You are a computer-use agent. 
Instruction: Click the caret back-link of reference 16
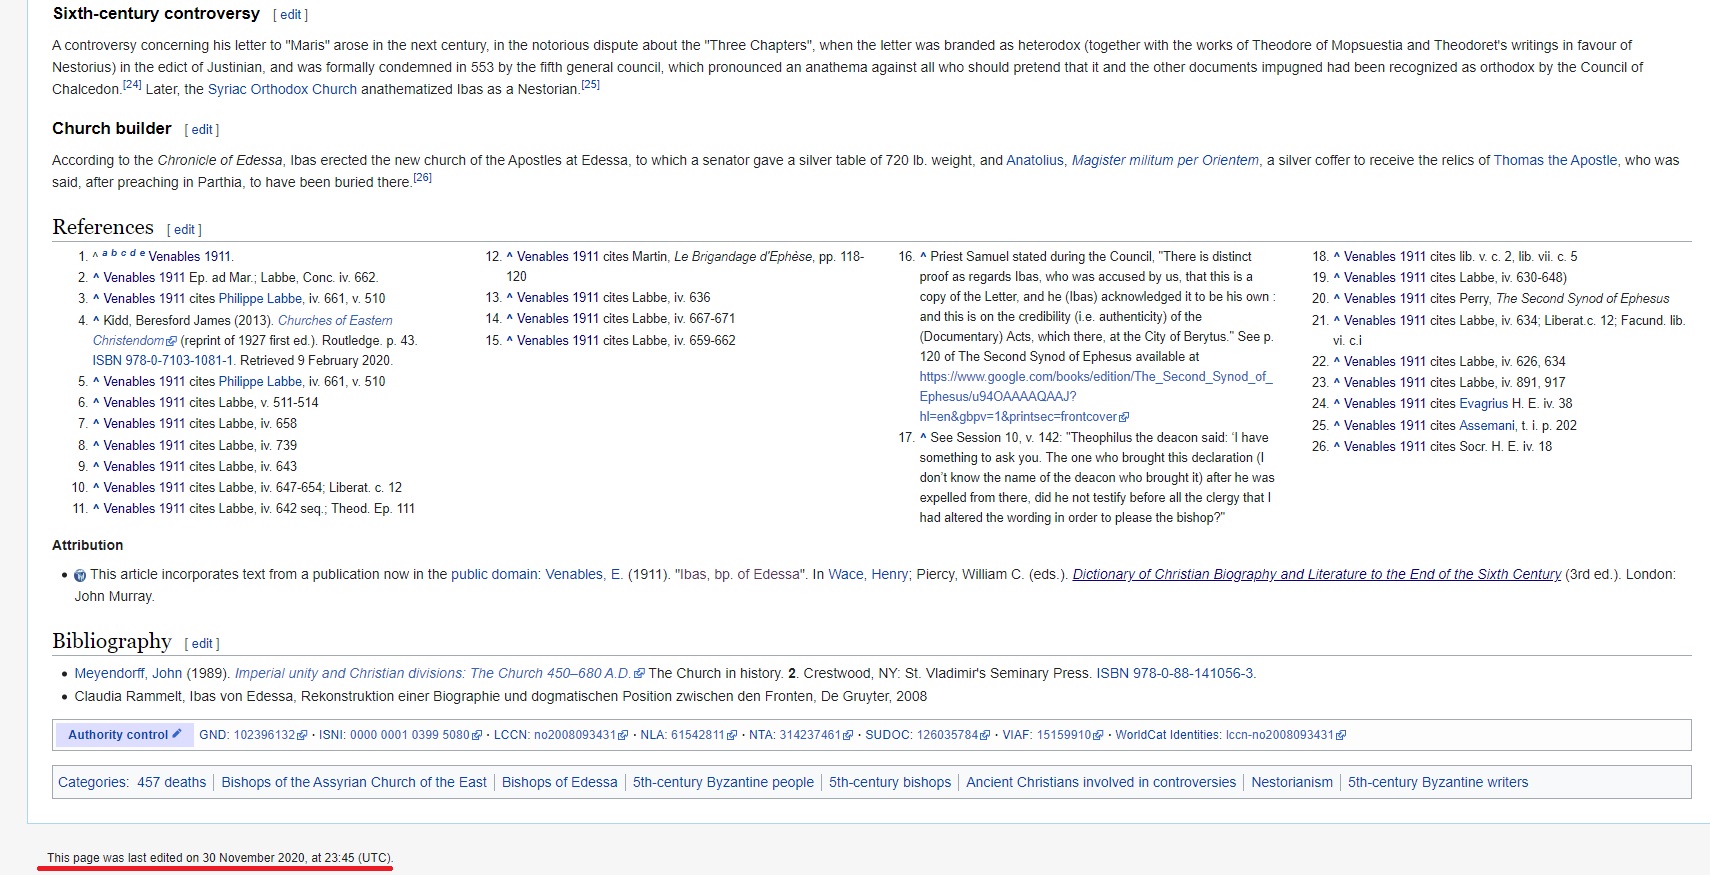[923, 257]
